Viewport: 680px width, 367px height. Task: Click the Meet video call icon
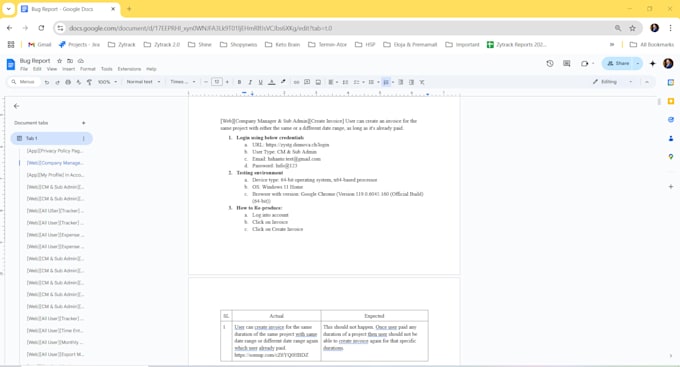click(585, 63)
